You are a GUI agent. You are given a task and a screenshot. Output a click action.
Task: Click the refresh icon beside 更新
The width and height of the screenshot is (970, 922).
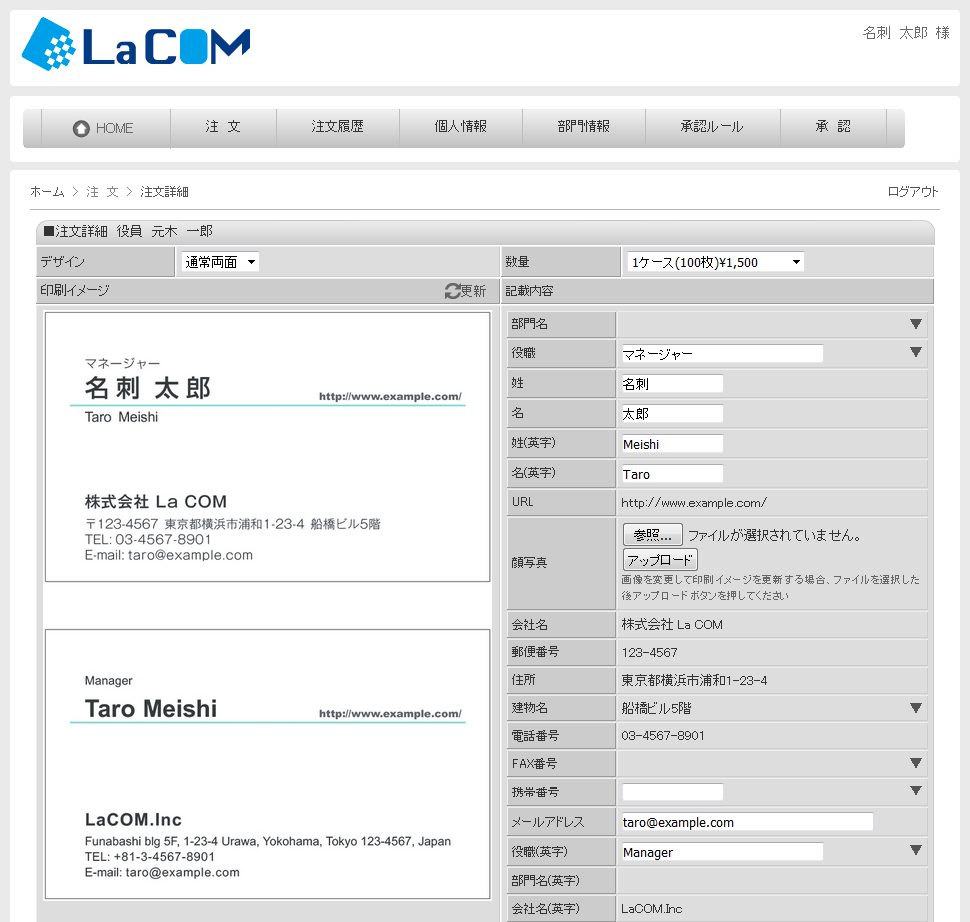coord(453,291)
